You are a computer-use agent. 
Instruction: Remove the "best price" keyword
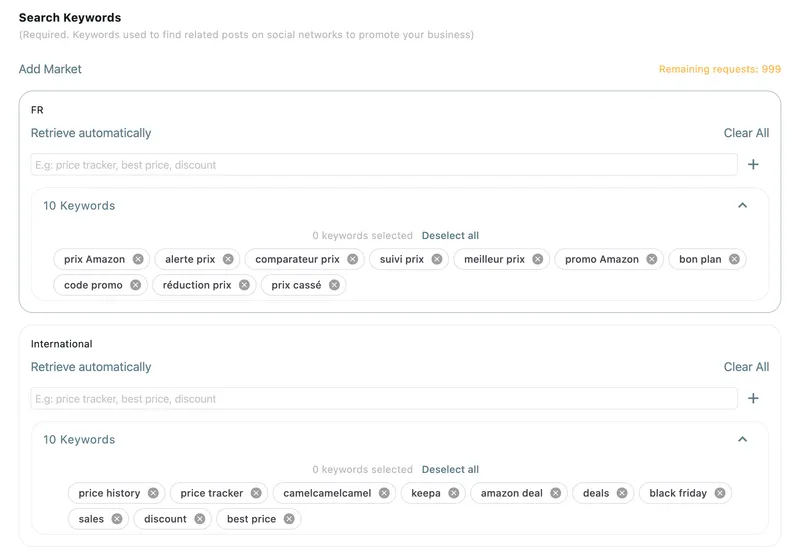click(289, 519)
